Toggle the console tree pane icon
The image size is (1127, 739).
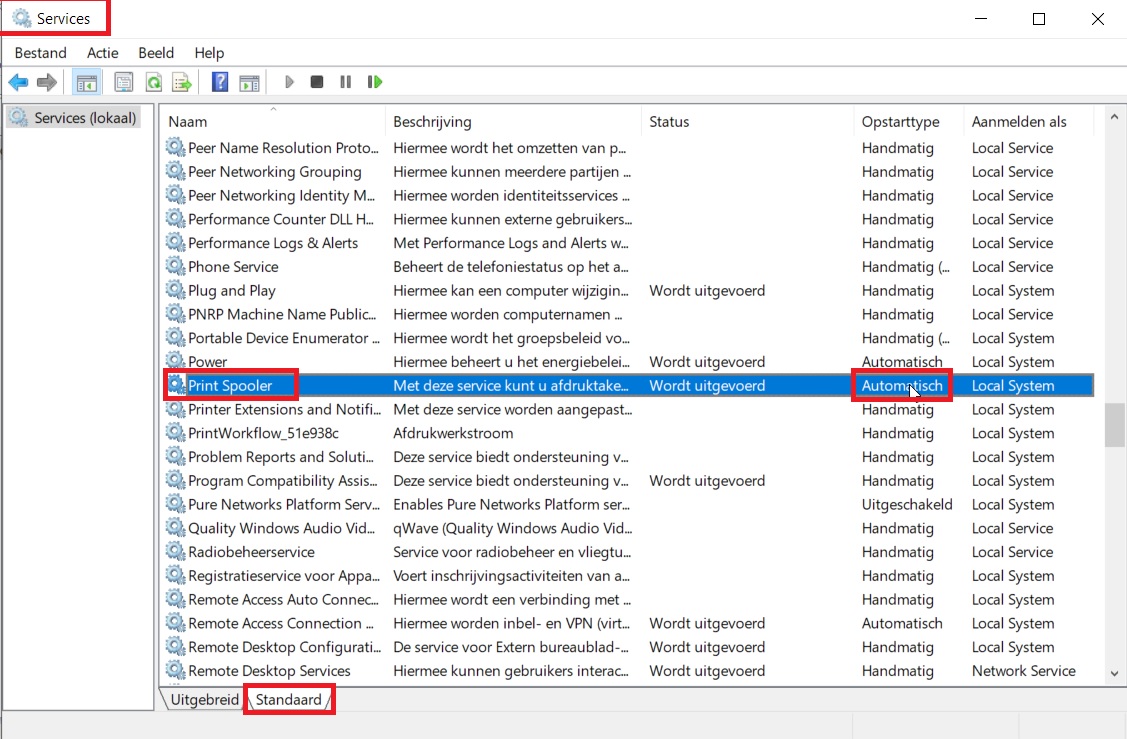coord(87,82)
